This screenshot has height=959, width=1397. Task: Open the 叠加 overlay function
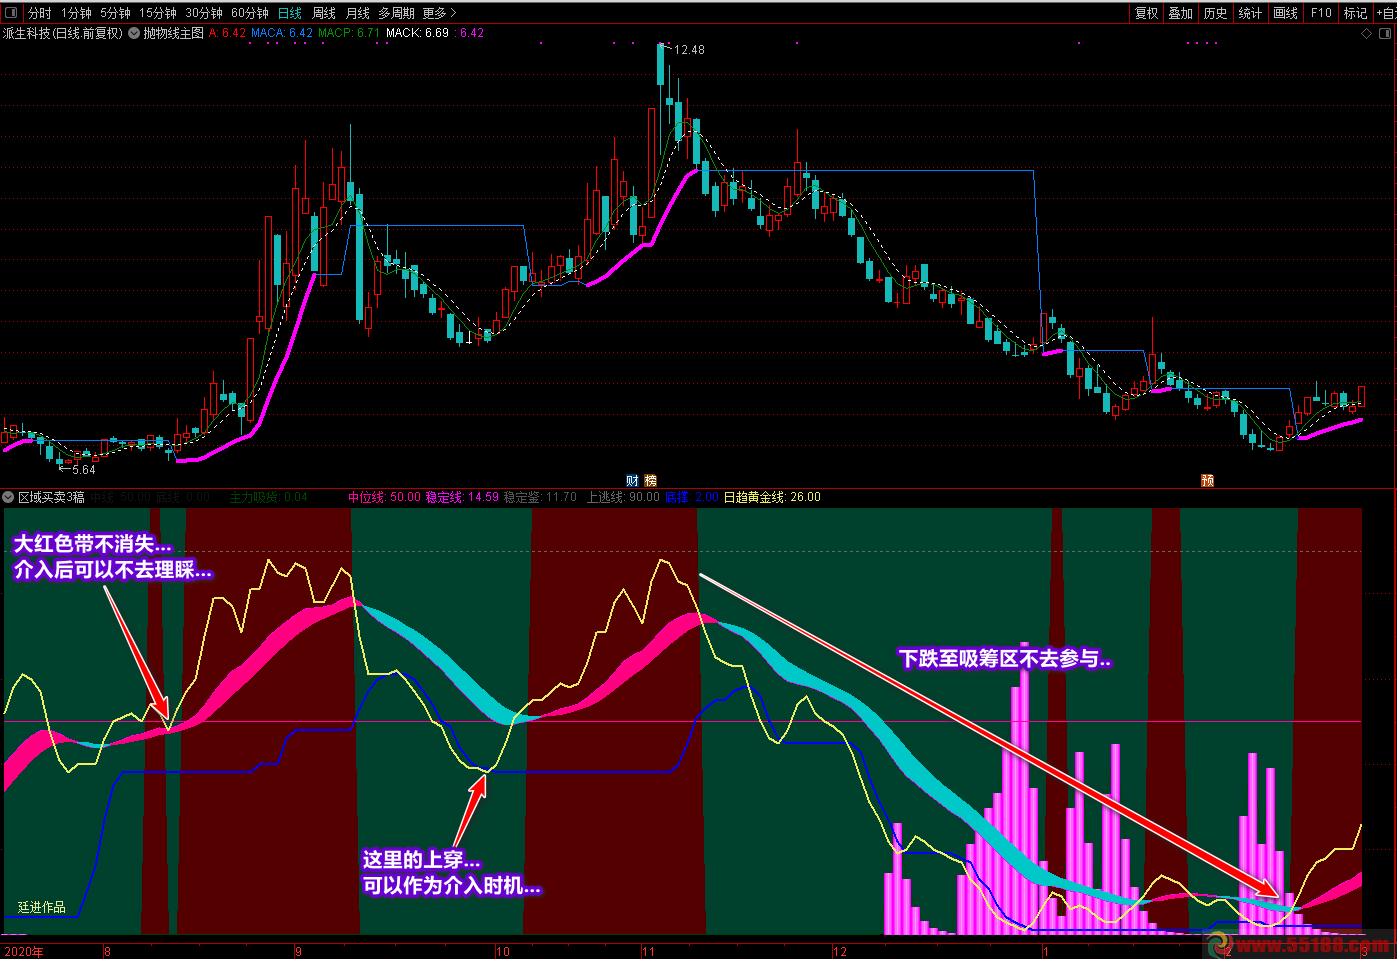[1181, 13]
